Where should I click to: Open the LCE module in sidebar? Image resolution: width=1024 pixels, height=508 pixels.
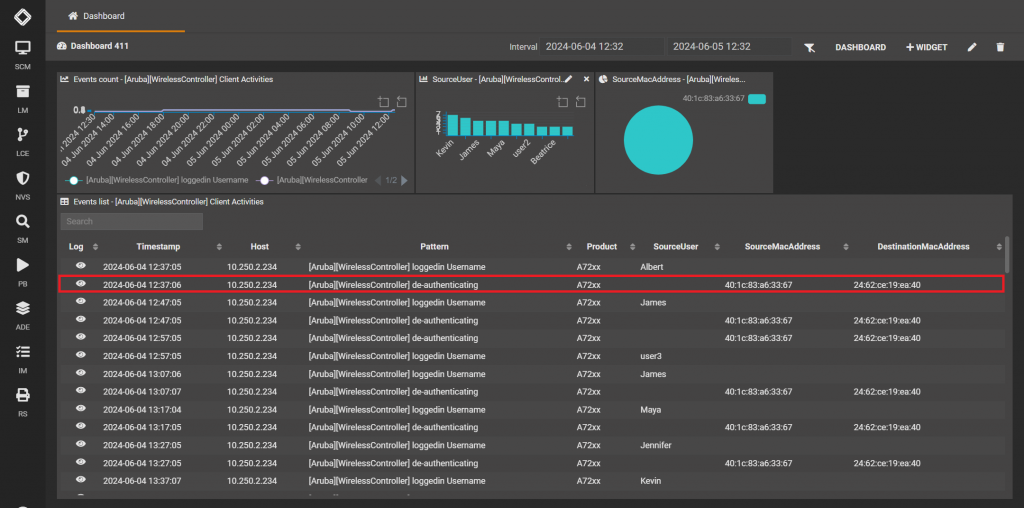[x=23, y=141]
